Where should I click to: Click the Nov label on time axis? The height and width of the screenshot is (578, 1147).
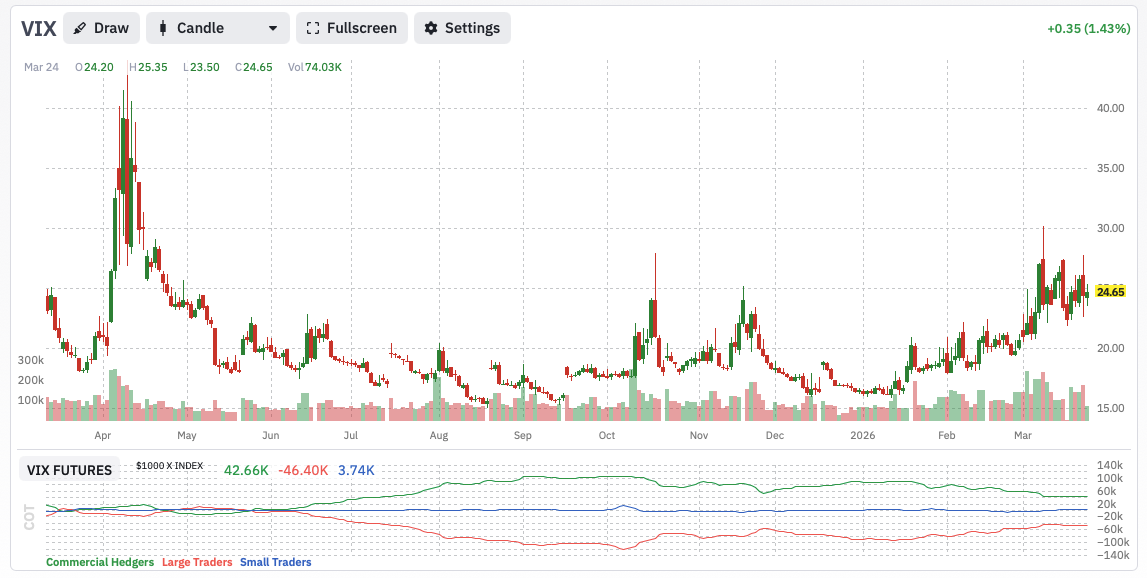point(699,435)
